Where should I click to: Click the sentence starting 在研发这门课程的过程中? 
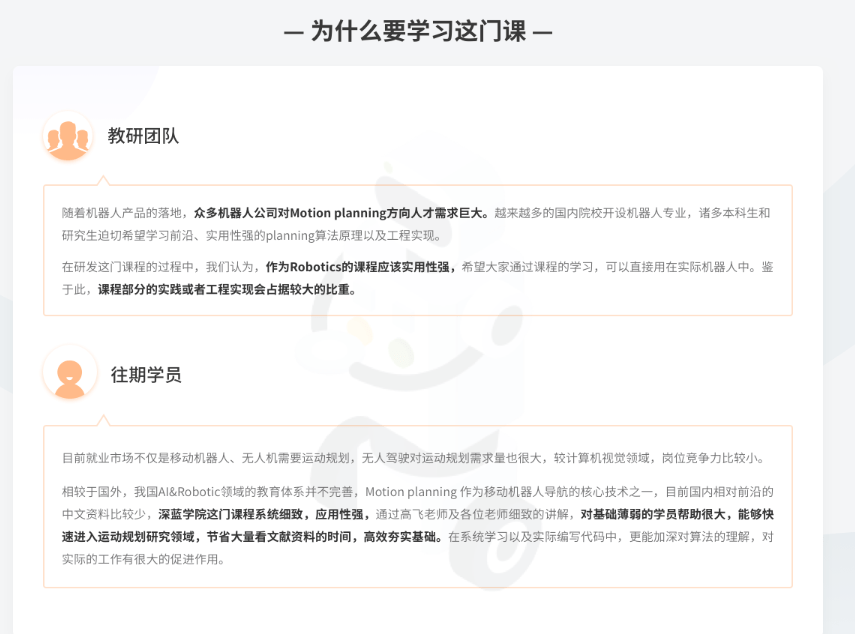pos(158,267)
